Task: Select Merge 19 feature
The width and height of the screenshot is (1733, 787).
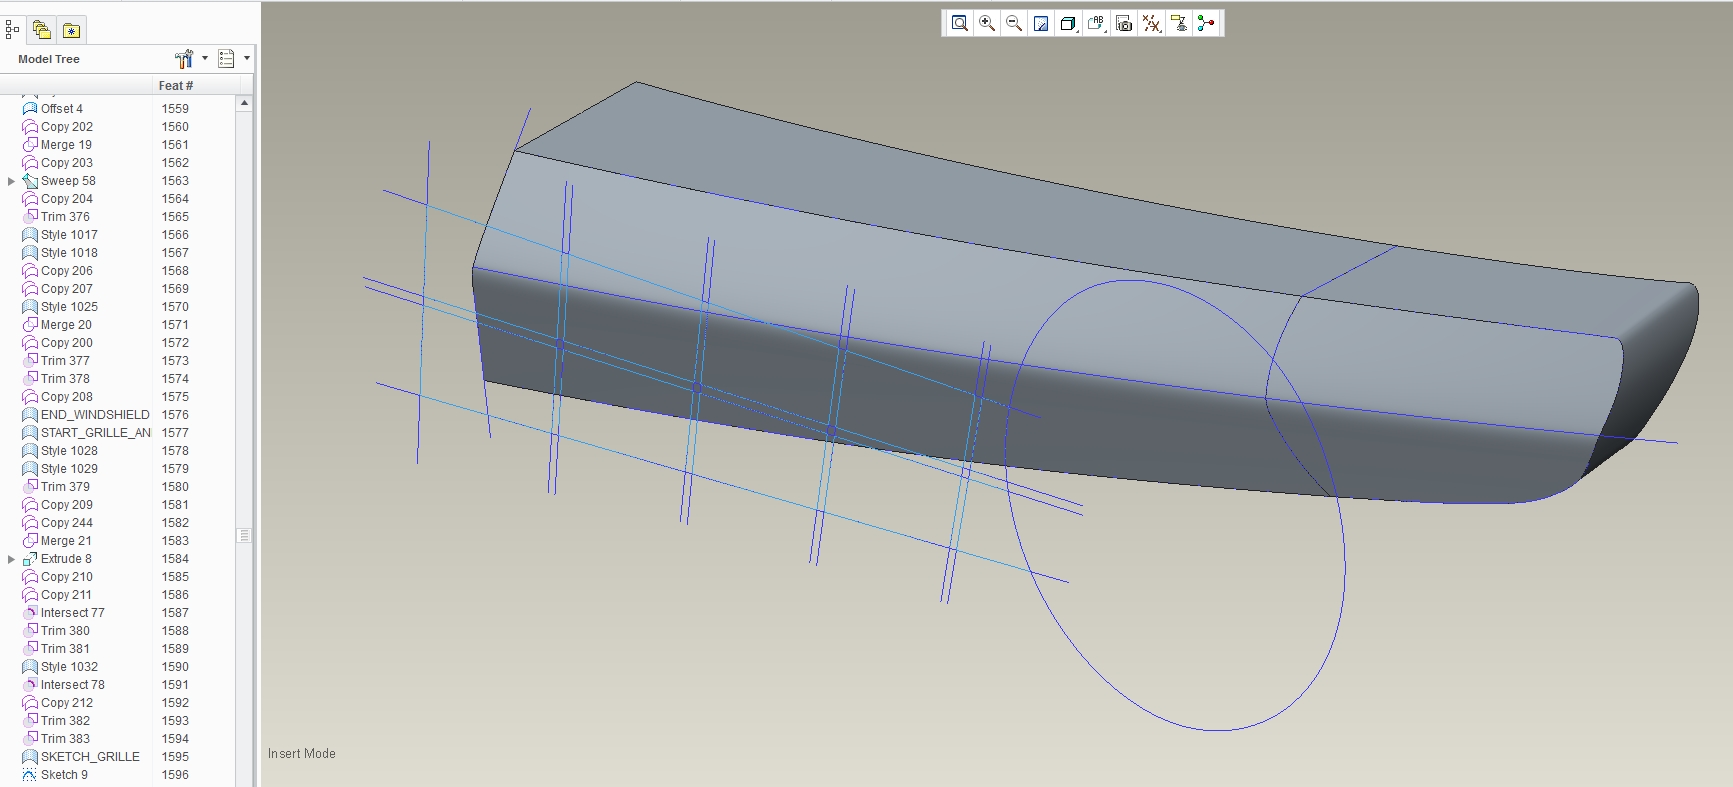Action: [x=66, y=145]
